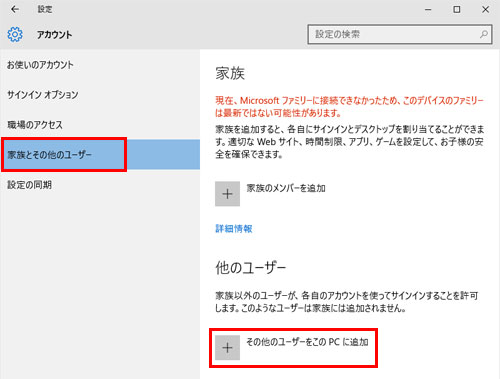Click plus icon for その他のユーザーをこの PC に追加
The width and height of the screenshot is (500, 379).
point(227,348)
